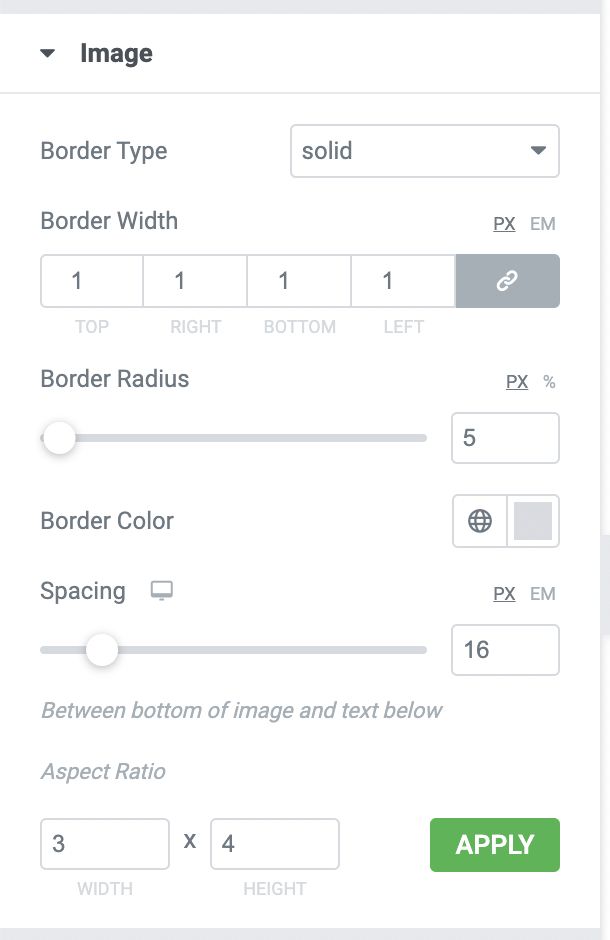
Task: Toggle the linked border width values icon
Action: pos(508,281)
